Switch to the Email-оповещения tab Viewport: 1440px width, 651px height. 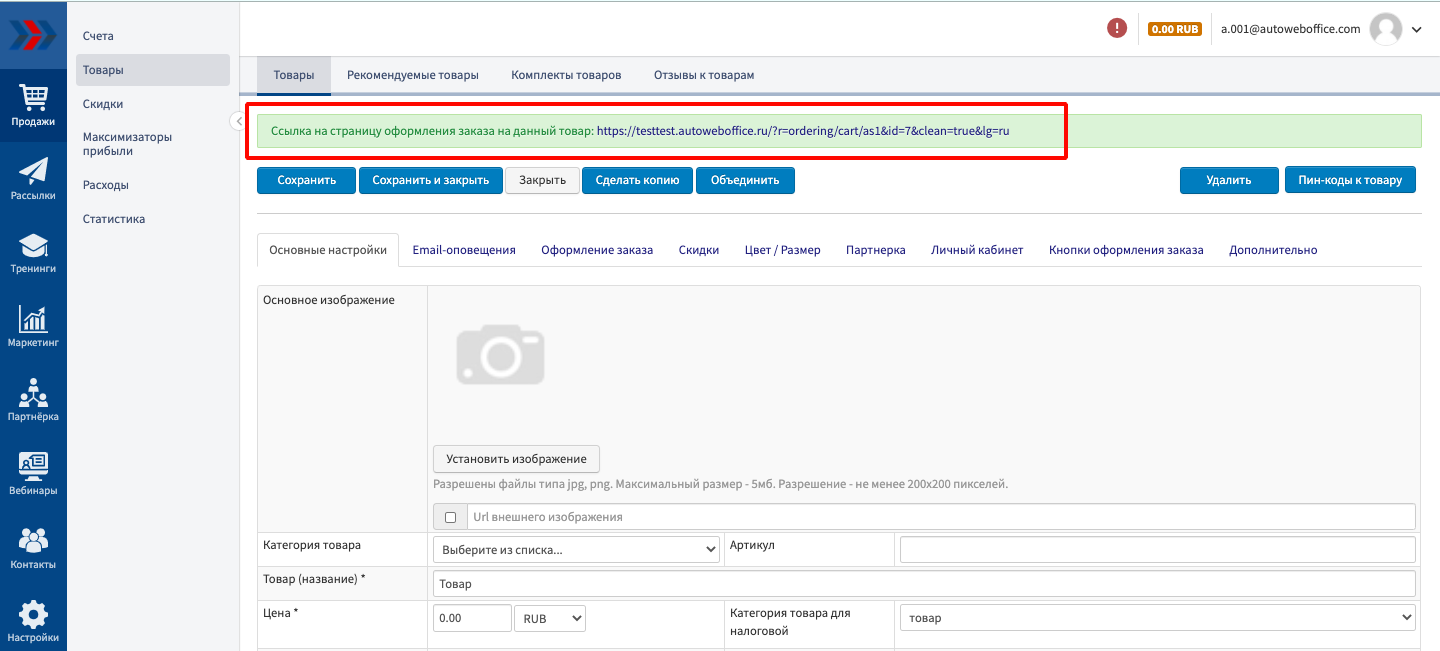(464, 250)
